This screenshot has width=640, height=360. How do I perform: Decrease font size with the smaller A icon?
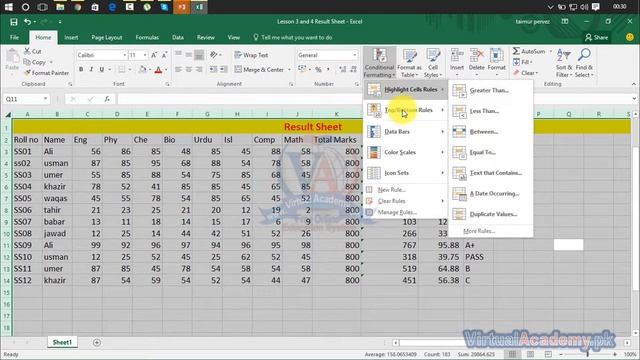(x=164, y=55)
